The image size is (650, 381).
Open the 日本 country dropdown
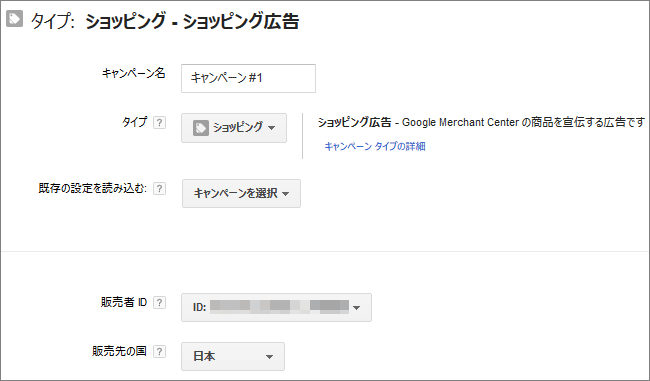click(233, 357)
